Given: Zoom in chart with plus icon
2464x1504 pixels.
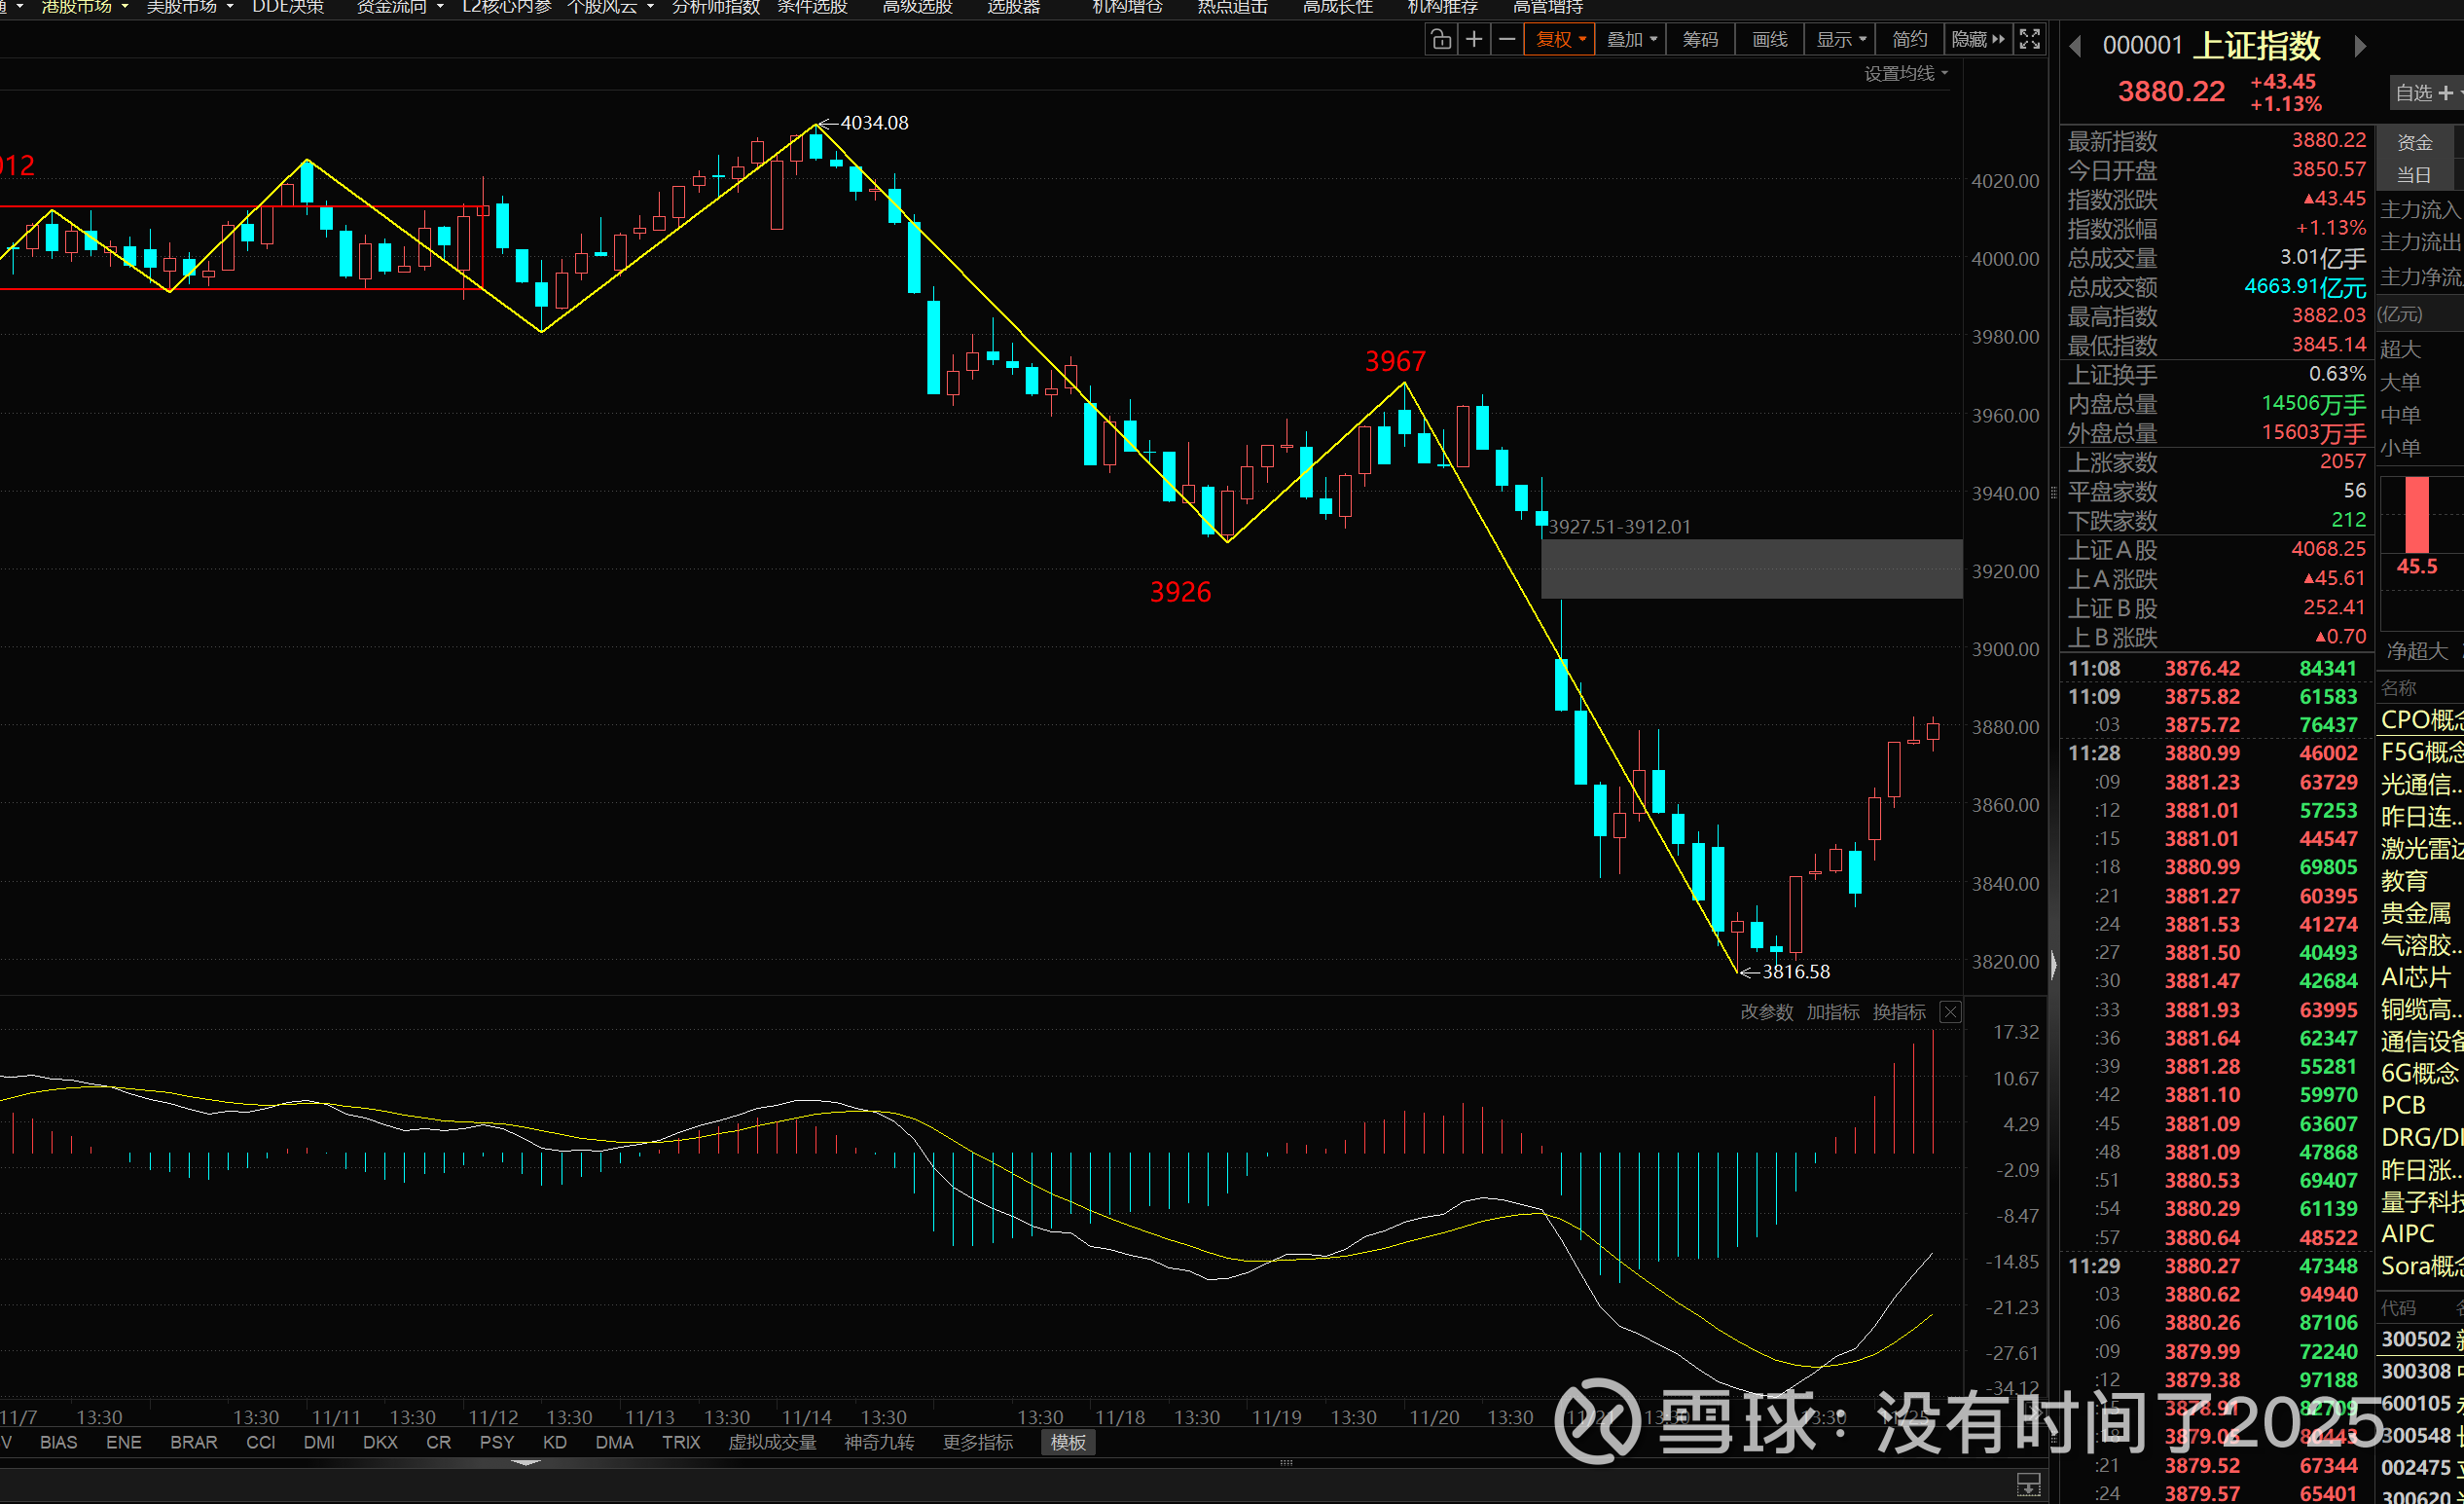Looking at the screenshot, I should pyautogui.click(x=1474, y=40).
